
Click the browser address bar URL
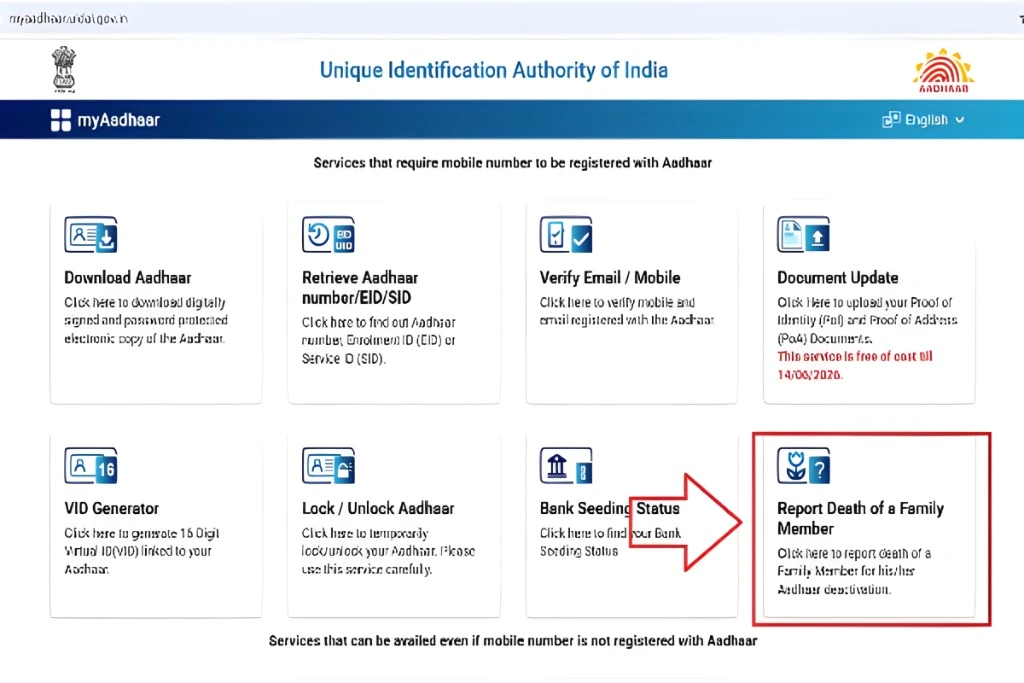(69, 18)
